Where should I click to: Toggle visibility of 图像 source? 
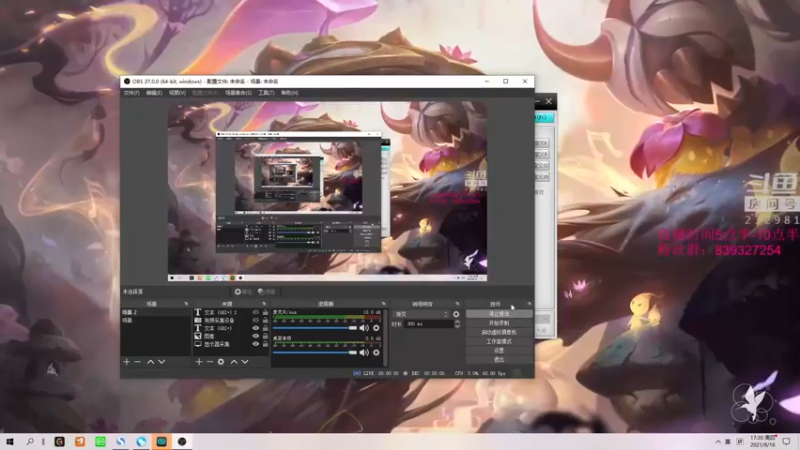(x=256, y=336)
